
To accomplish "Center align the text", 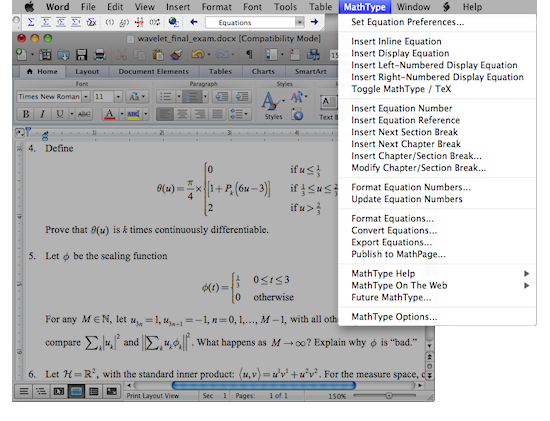I will tap(182, 114).
